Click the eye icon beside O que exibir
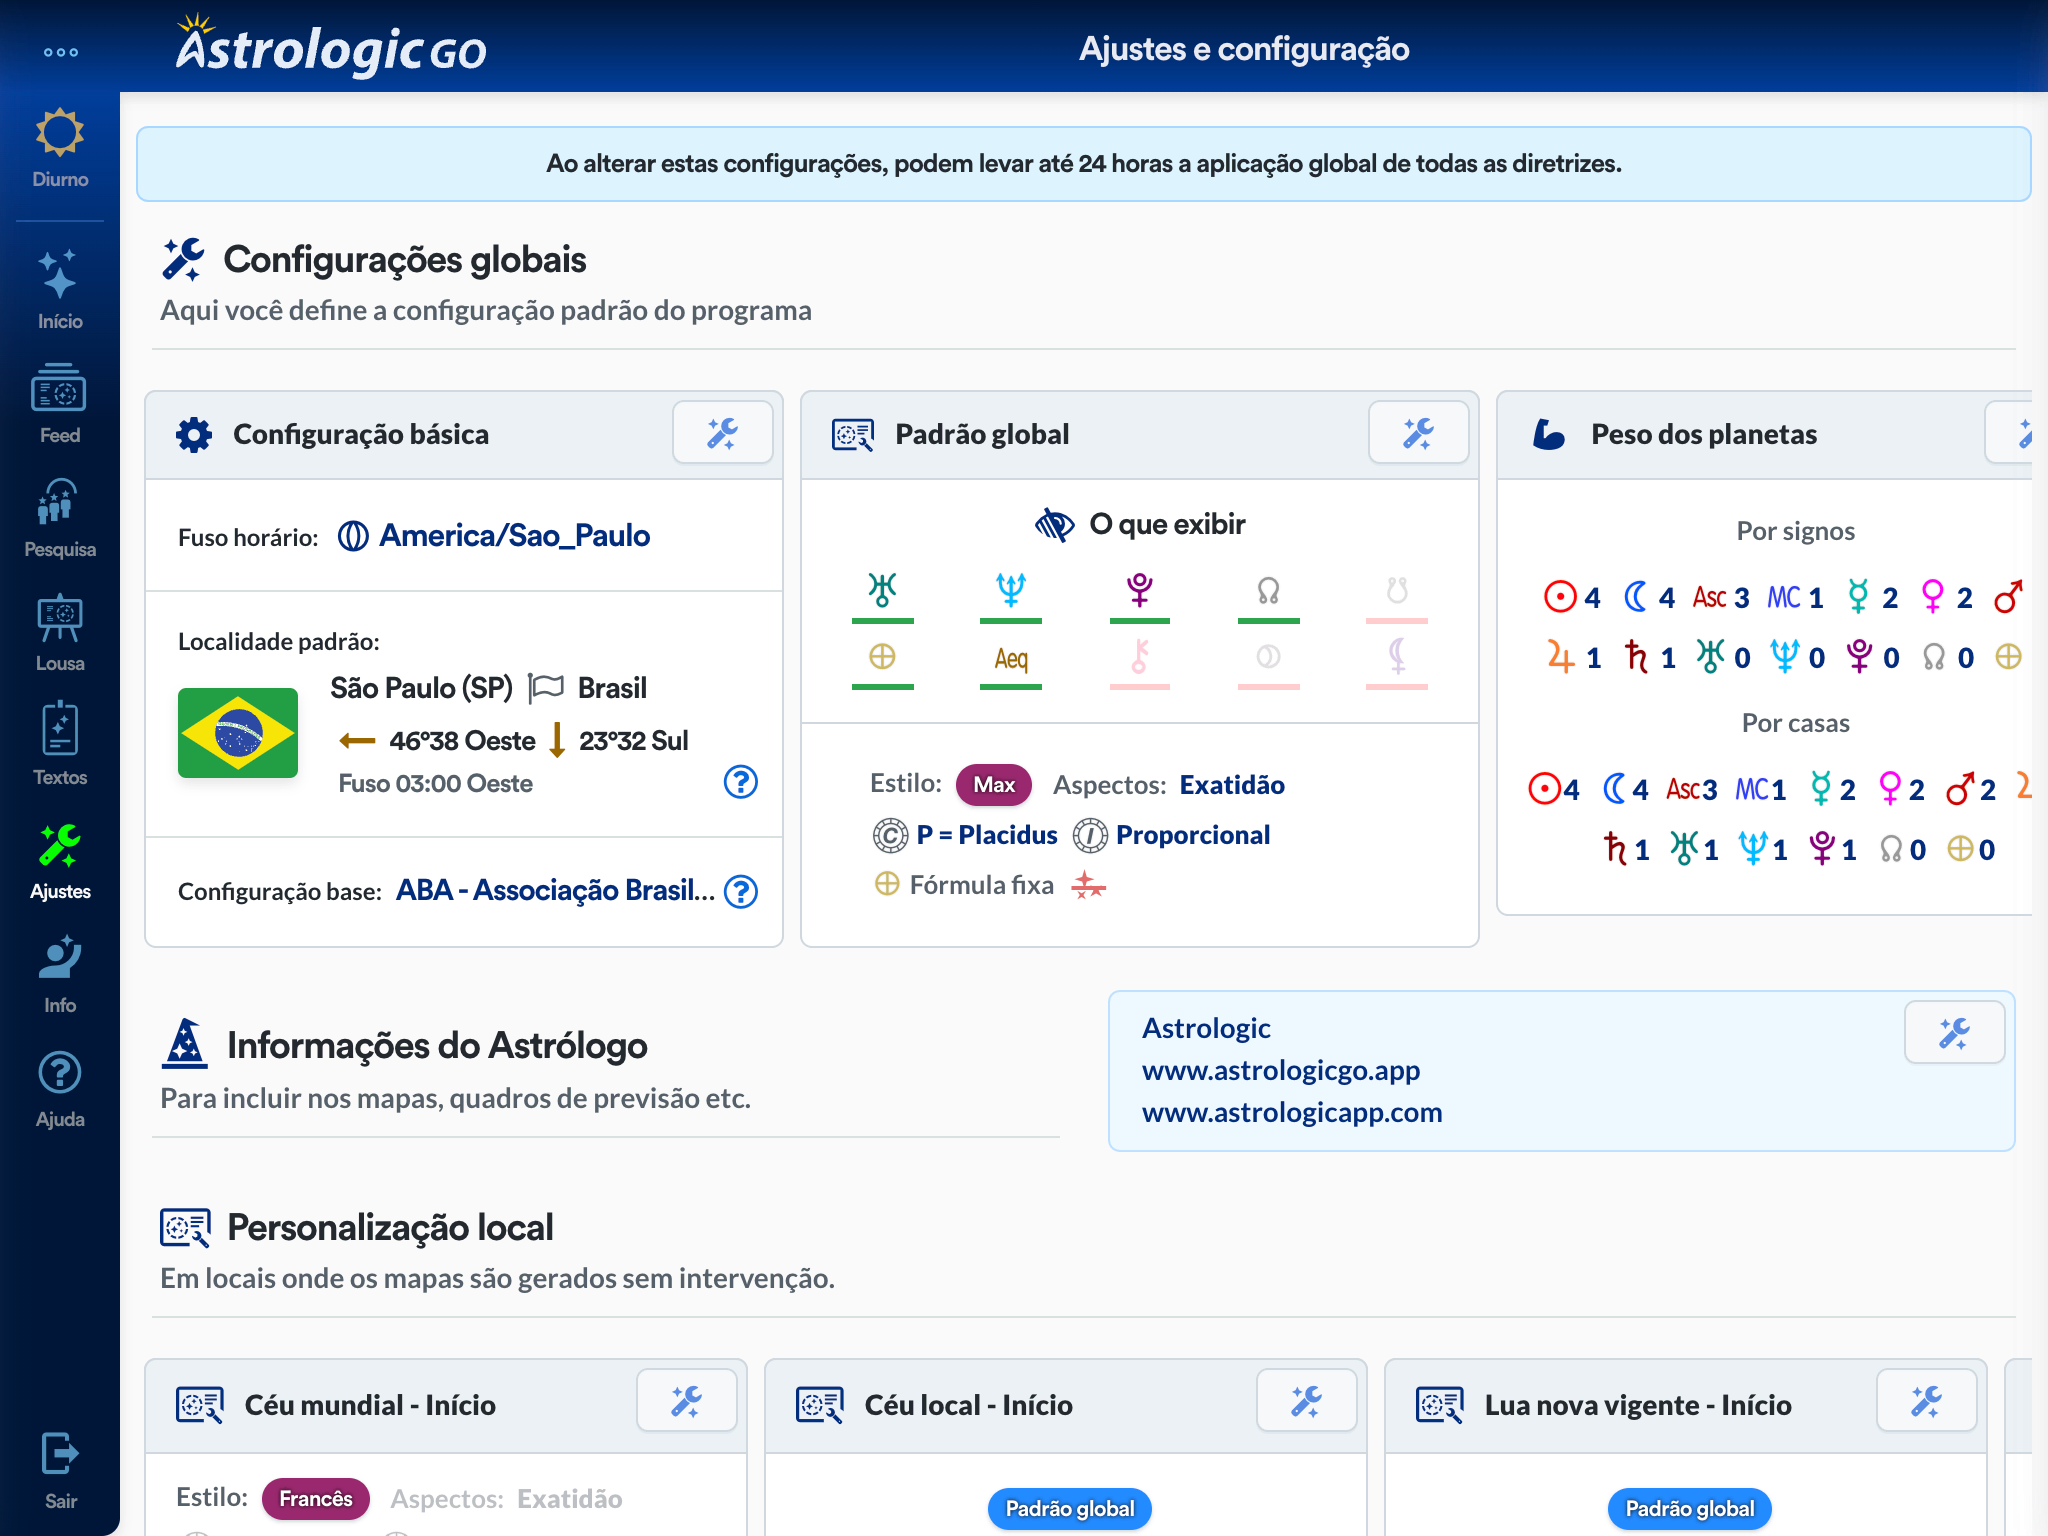2048x1536 pixels. [x=1055, y=524]
